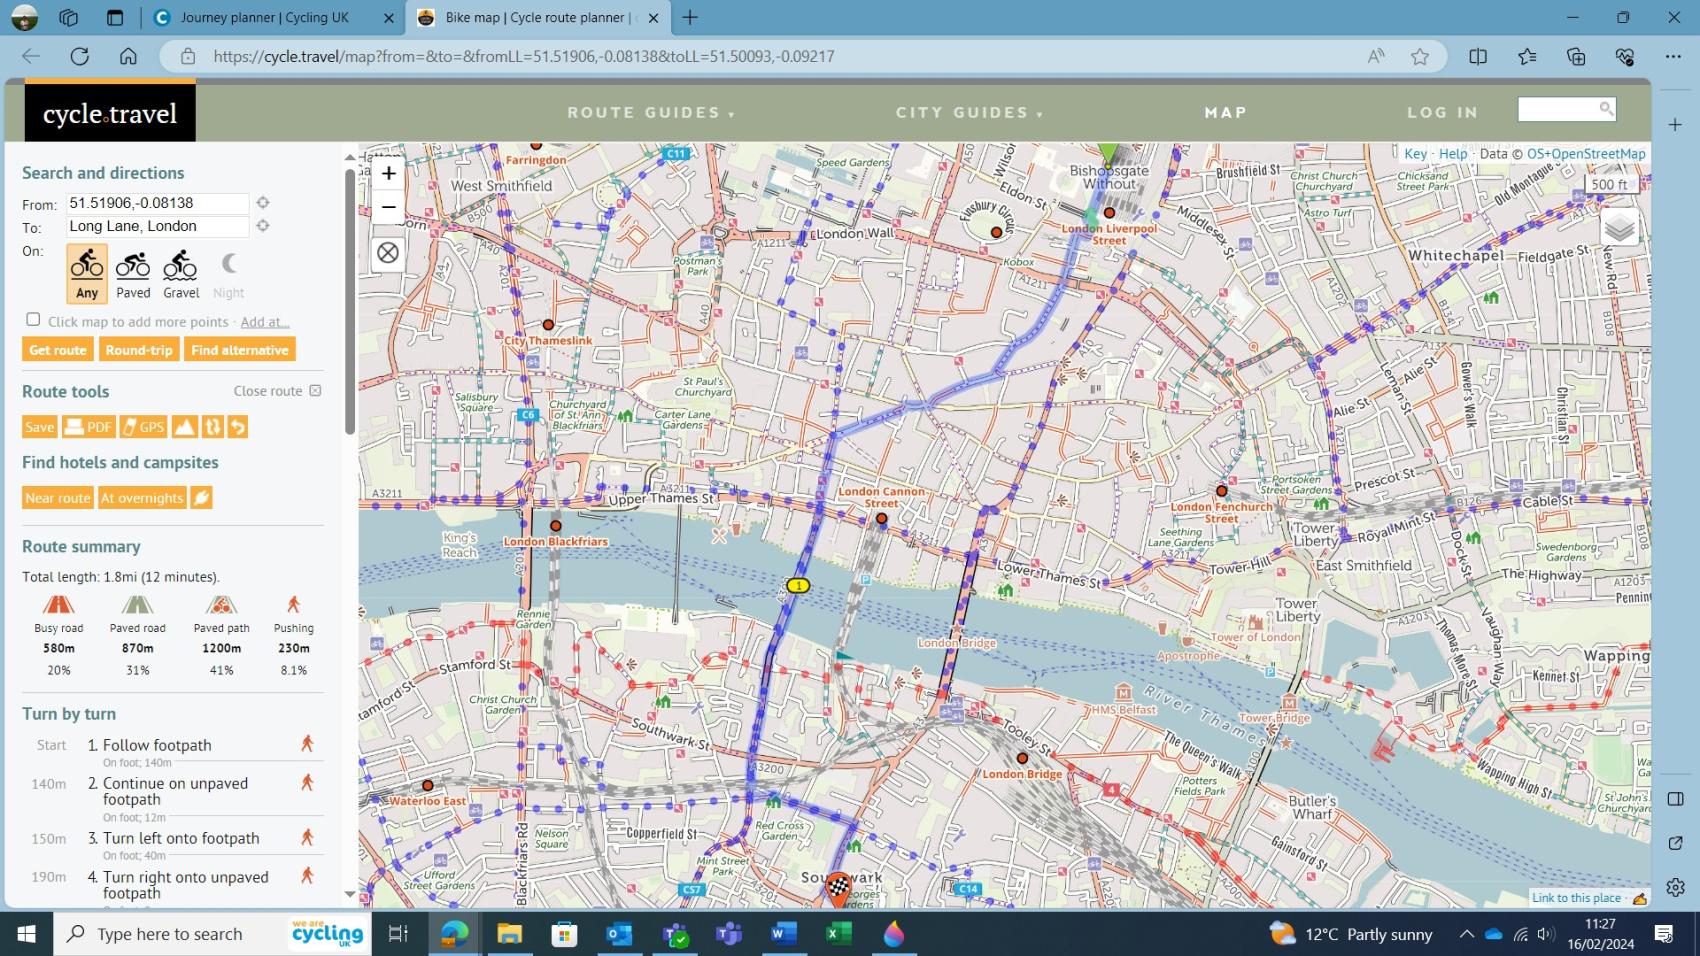
Task: Click the plug icon beside At overnights
Action: click(200, 497)
